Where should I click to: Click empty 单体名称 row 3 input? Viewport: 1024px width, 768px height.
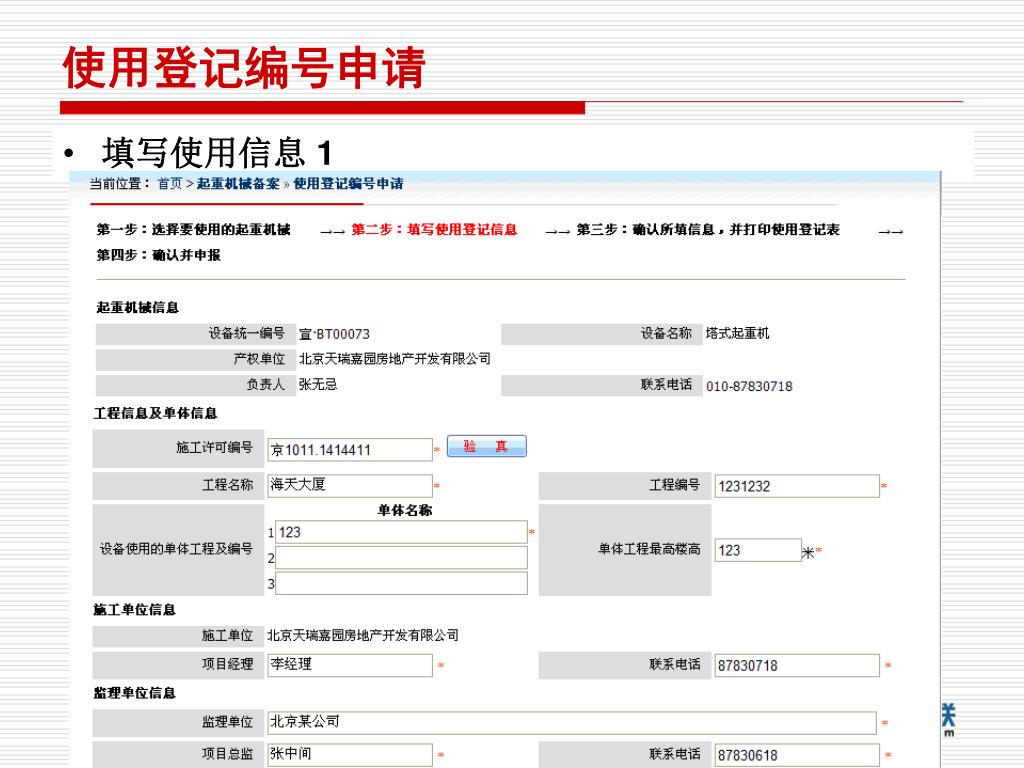pos(401,584)
